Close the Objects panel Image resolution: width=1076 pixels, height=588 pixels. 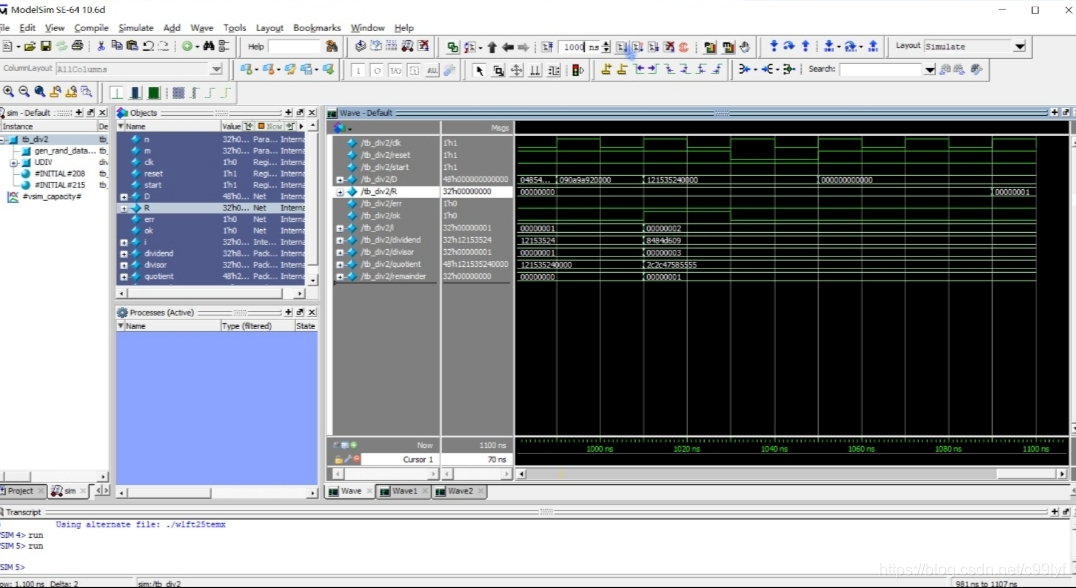pyautogui.click(x=312, y=113)
